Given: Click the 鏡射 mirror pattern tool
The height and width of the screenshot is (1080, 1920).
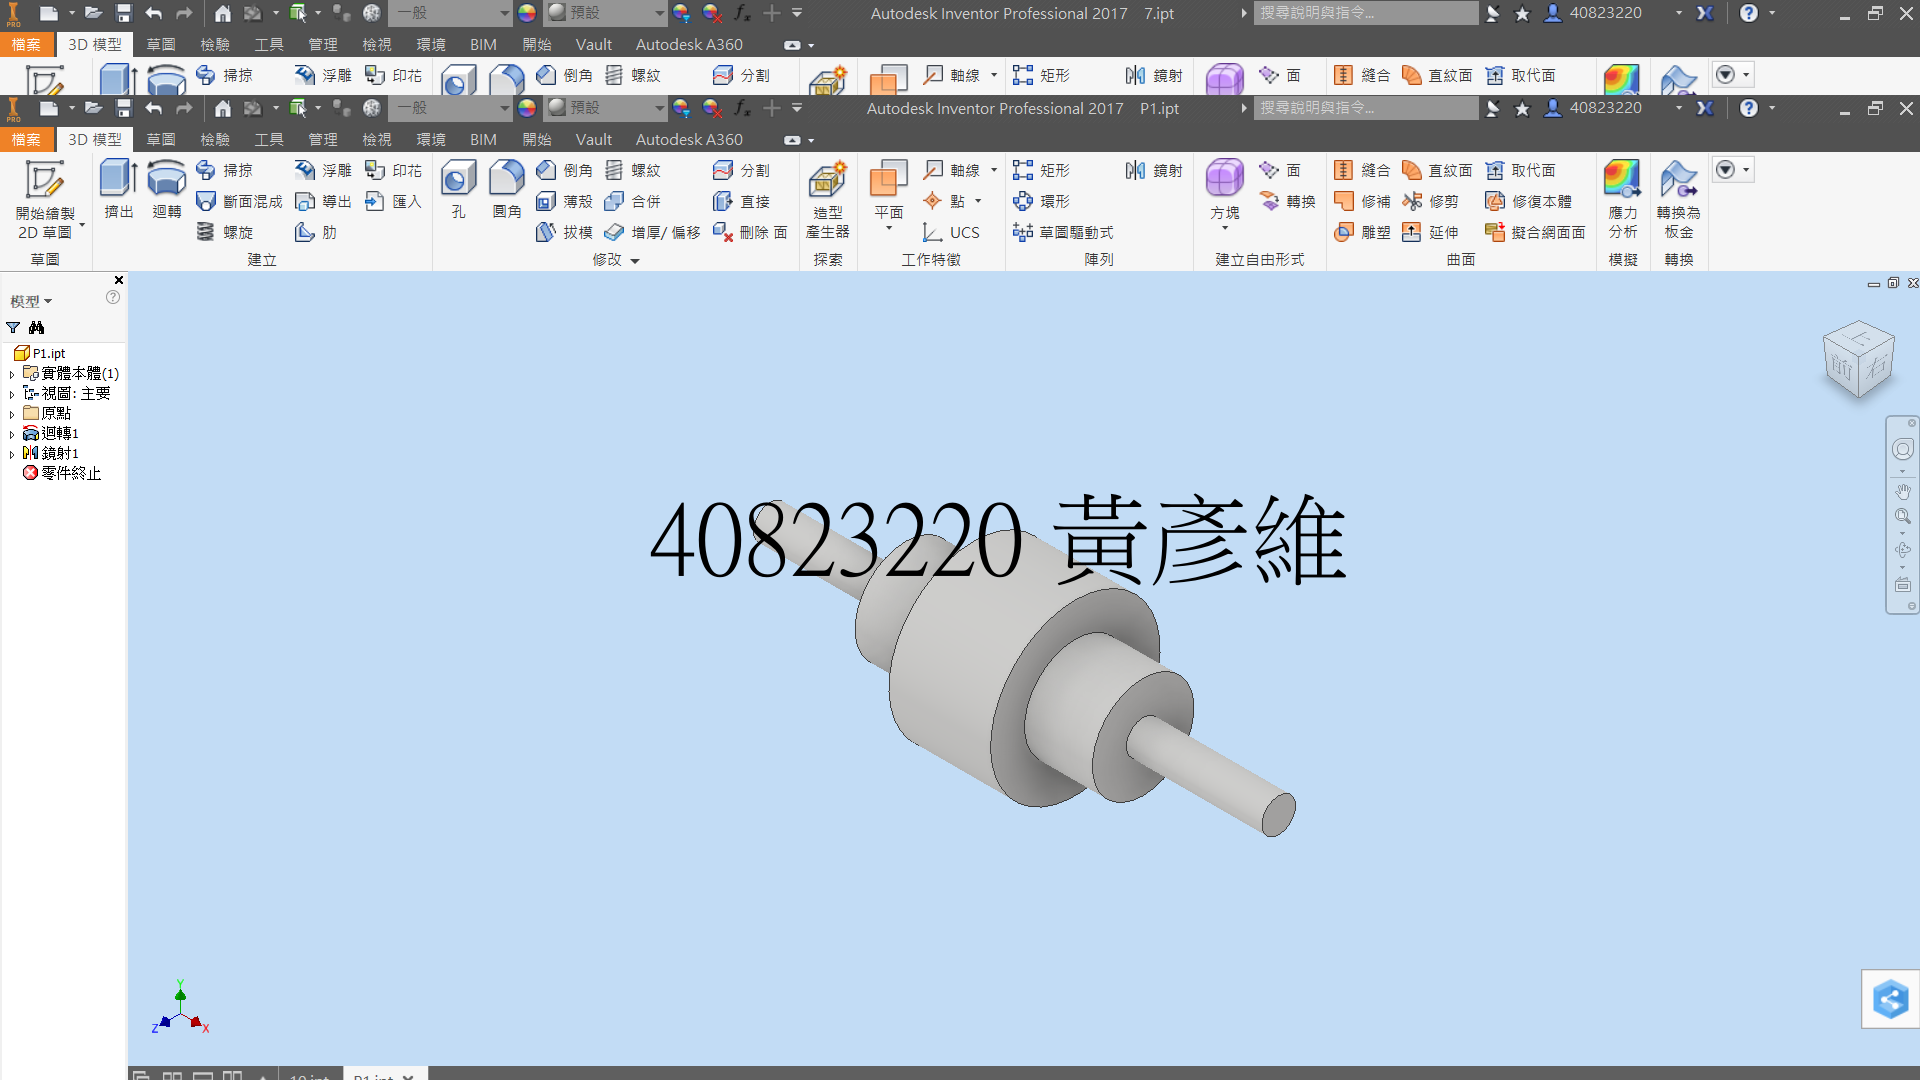Looking at the screenshot, I should click(1154, 171).
